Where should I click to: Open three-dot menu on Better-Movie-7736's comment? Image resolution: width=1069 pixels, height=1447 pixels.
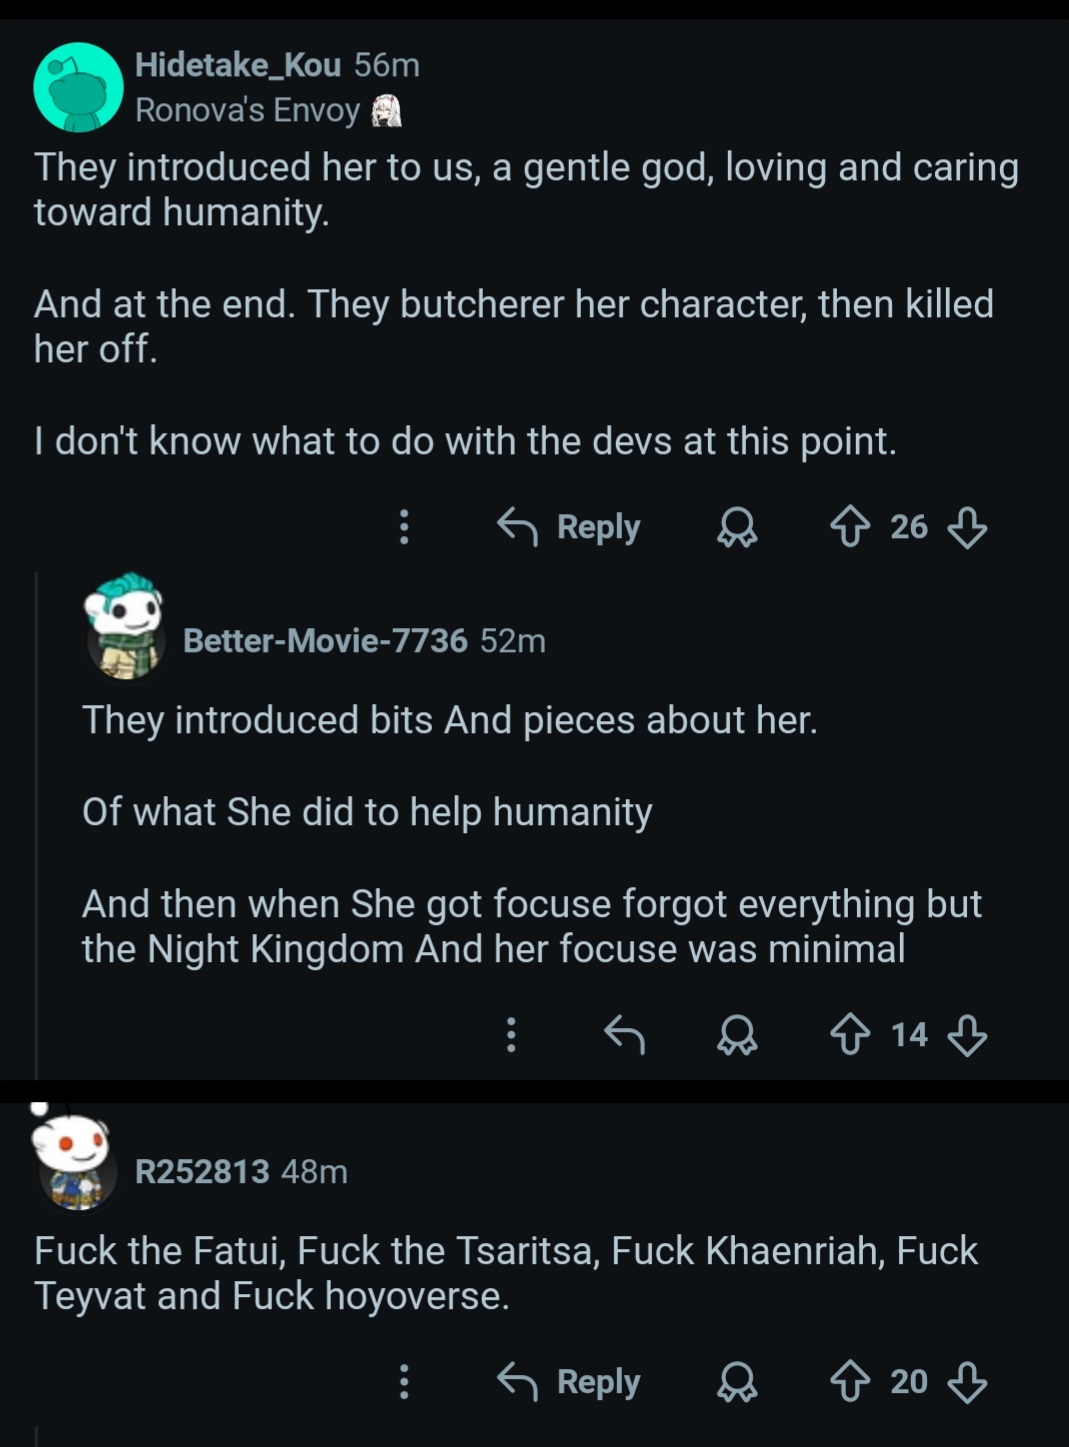coord(511,1034)
